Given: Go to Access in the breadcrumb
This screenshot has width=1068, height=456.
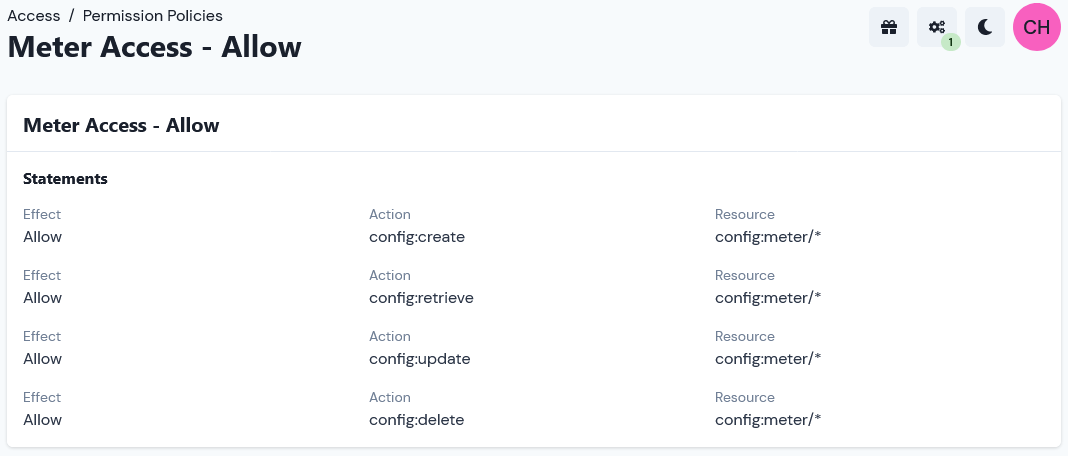Looking at the screenshot, I should 33,15.
